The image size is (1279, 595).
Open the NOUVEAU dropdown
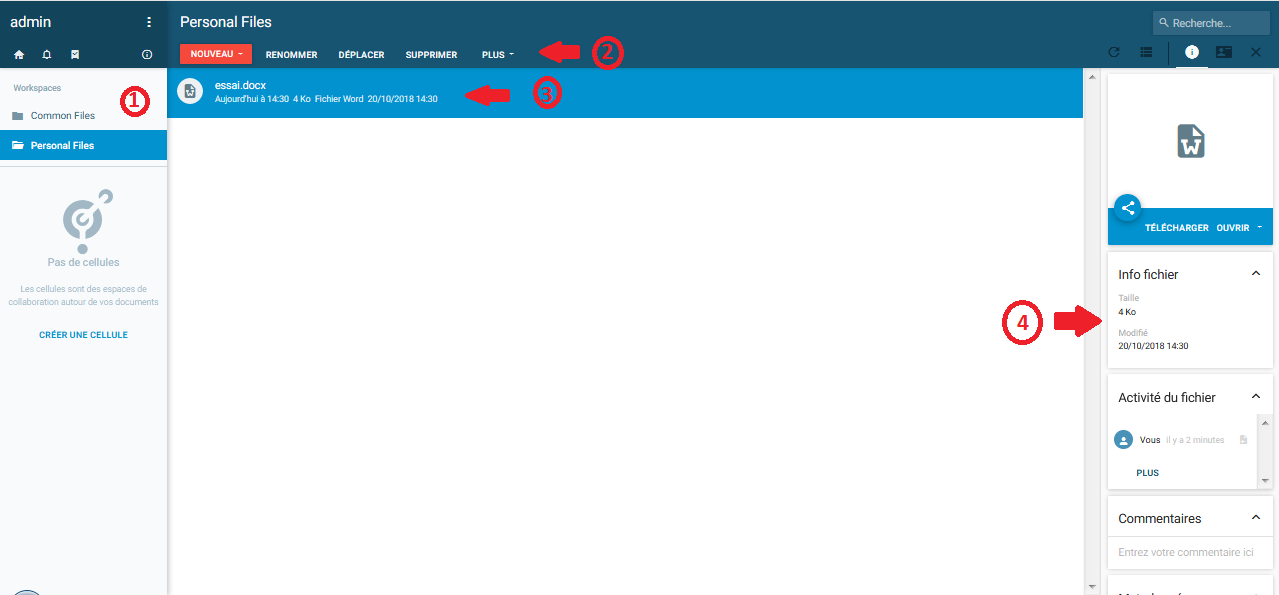(216, 54)
